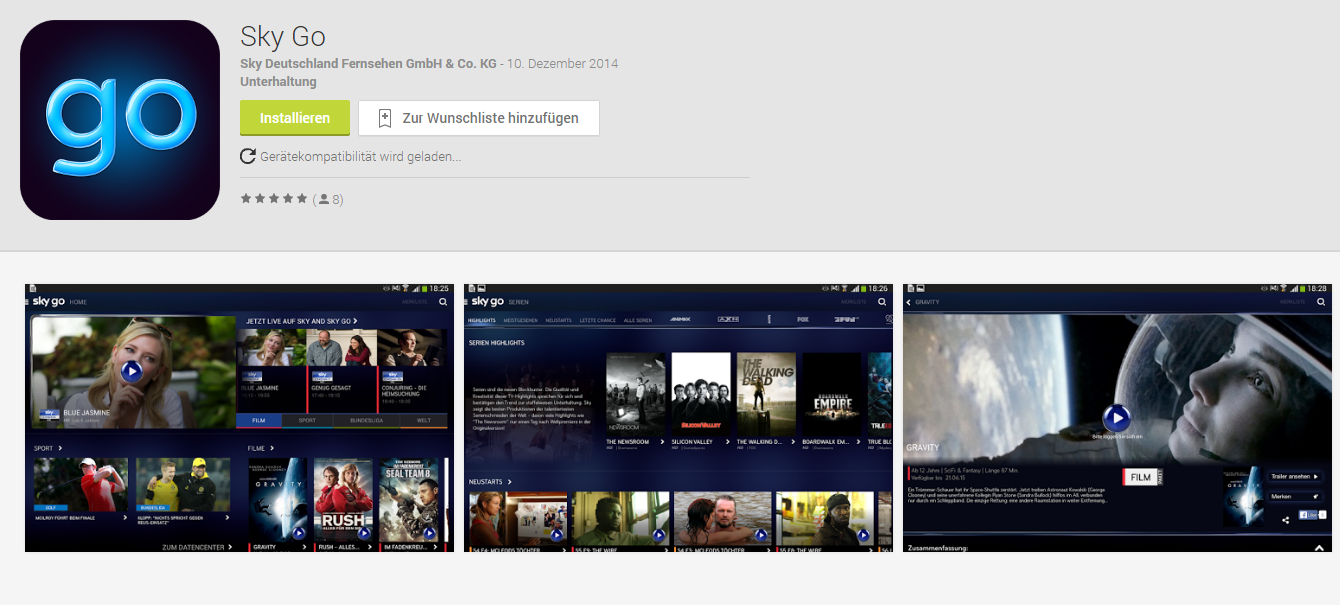Click search magnifier in the home screenshot
Image resolution: width=1340 pixels, height=605 pixels.
click(441, 301)
